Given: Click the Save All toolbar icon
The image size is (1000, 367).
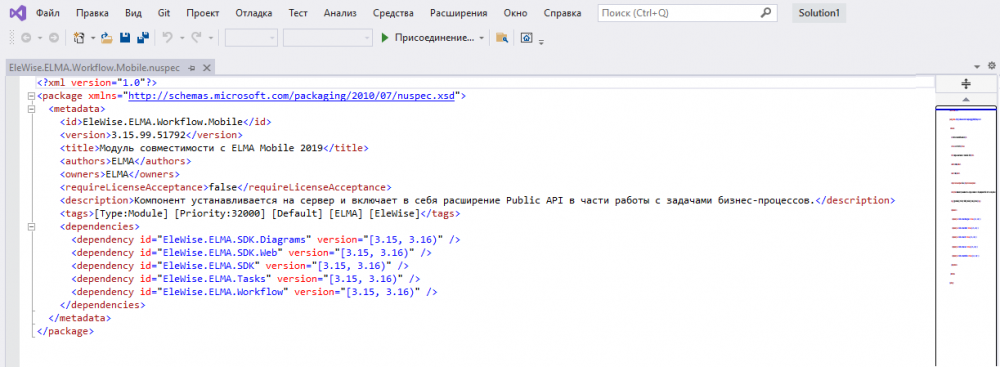Looking at the screenshot, I should click(x=143, y=38).
